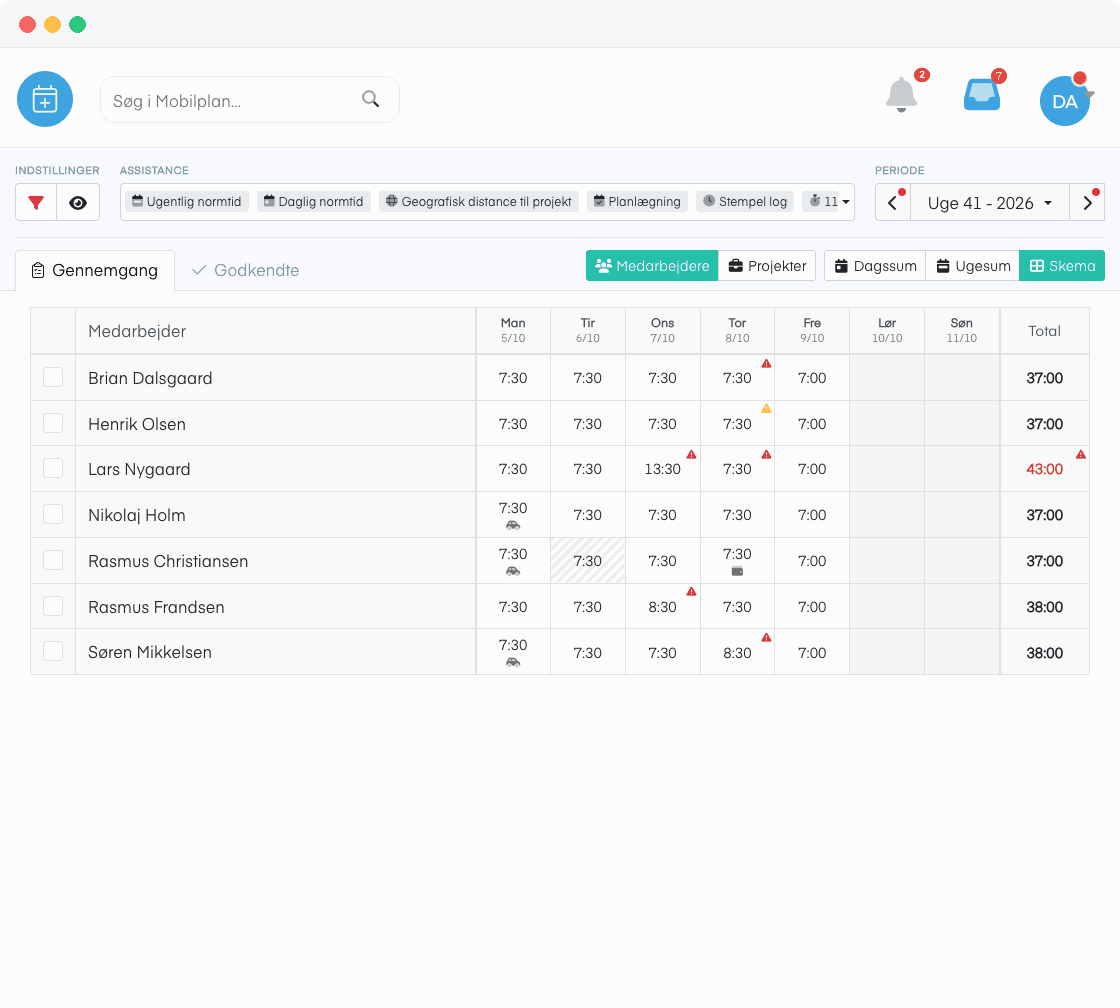Viewport: 1120px width, 1008px height.
Task: Open the Uge 41 - 2026 period dropdown
Action: 989,203
